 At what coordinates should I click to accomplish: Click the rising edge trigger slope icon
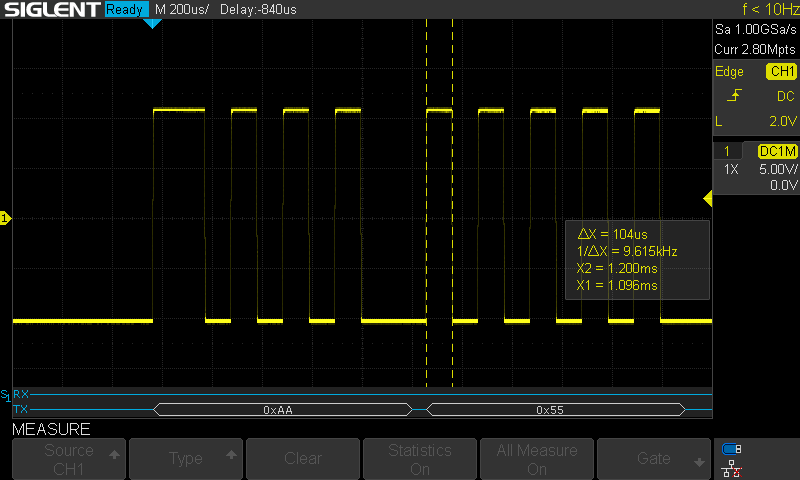pos(734,95)
